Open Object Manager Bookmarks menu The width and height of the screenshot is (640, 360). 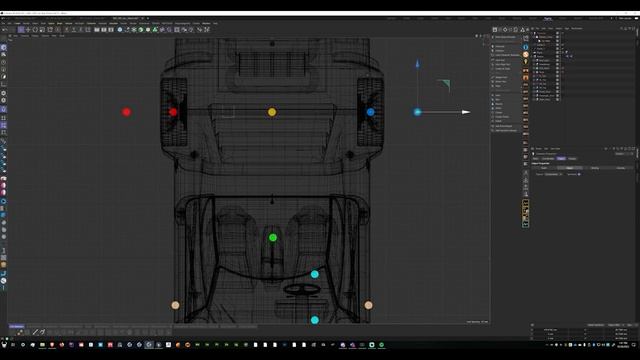pyautogui.click(x=577, y=29)
